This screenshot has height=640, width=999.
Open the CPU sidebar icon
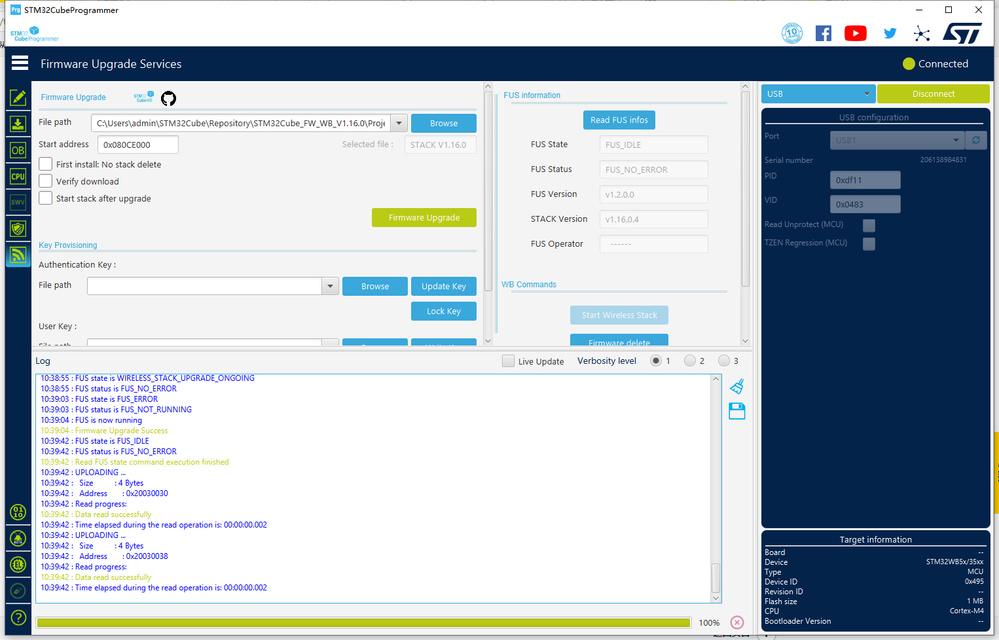pos(18,176)
